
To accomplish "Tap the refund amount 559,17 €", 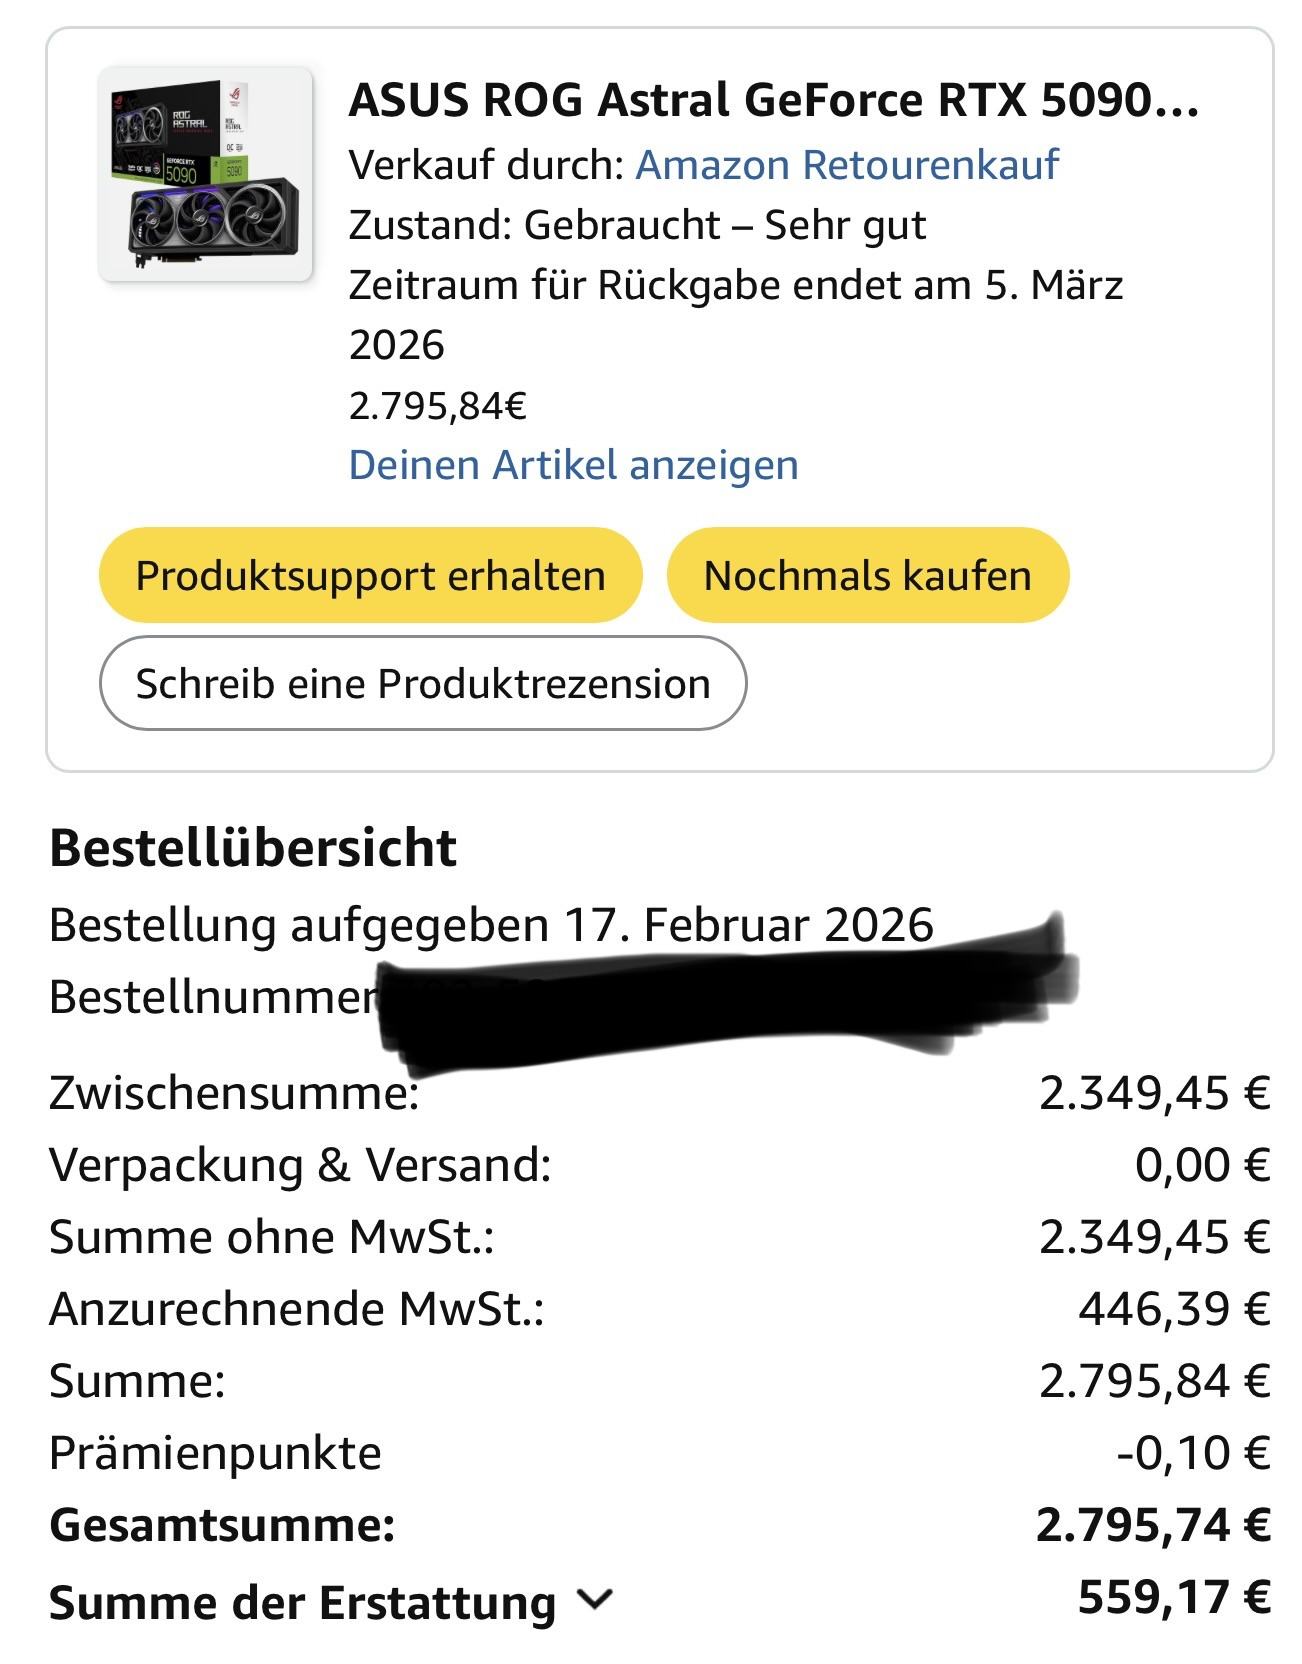I will click(1174, 1597).
